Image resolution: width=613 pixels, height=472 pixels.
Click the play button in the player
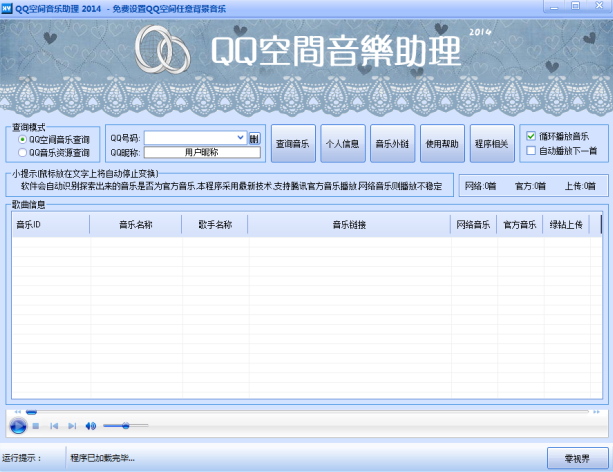[x=18, y=425]
